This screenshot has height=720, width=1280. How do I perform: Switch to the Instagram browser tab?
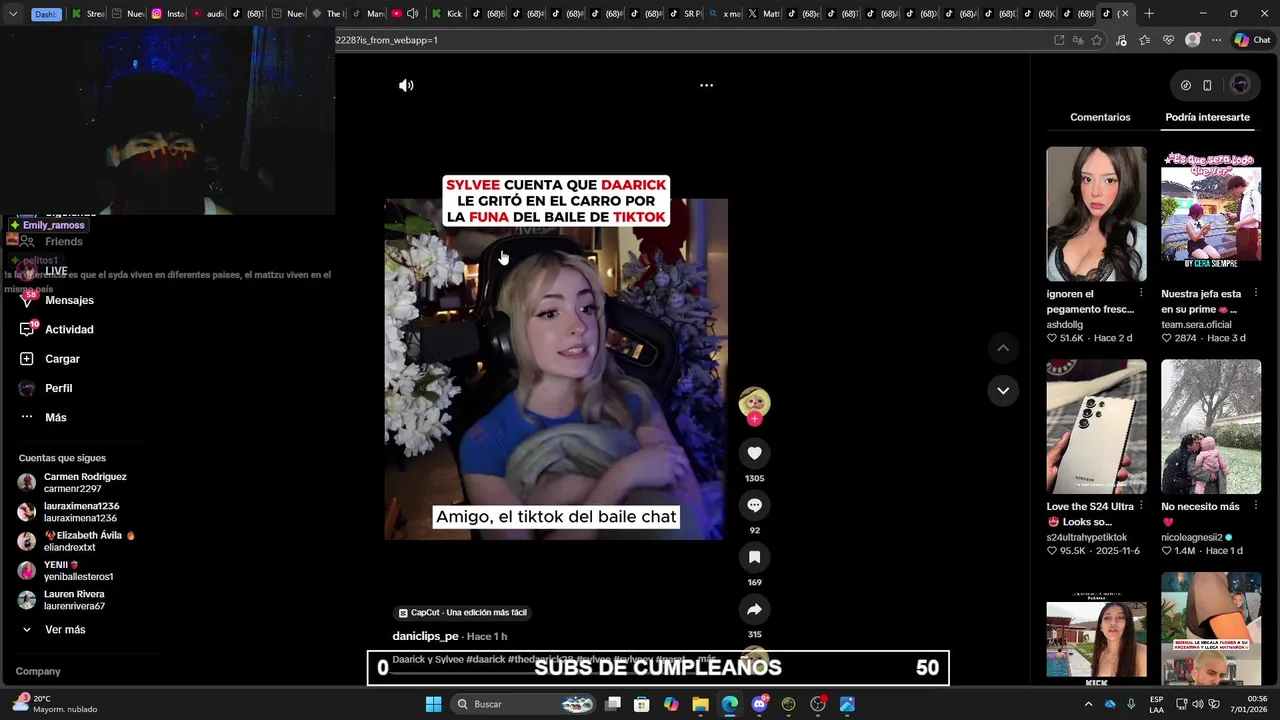(x=167, y=14)
